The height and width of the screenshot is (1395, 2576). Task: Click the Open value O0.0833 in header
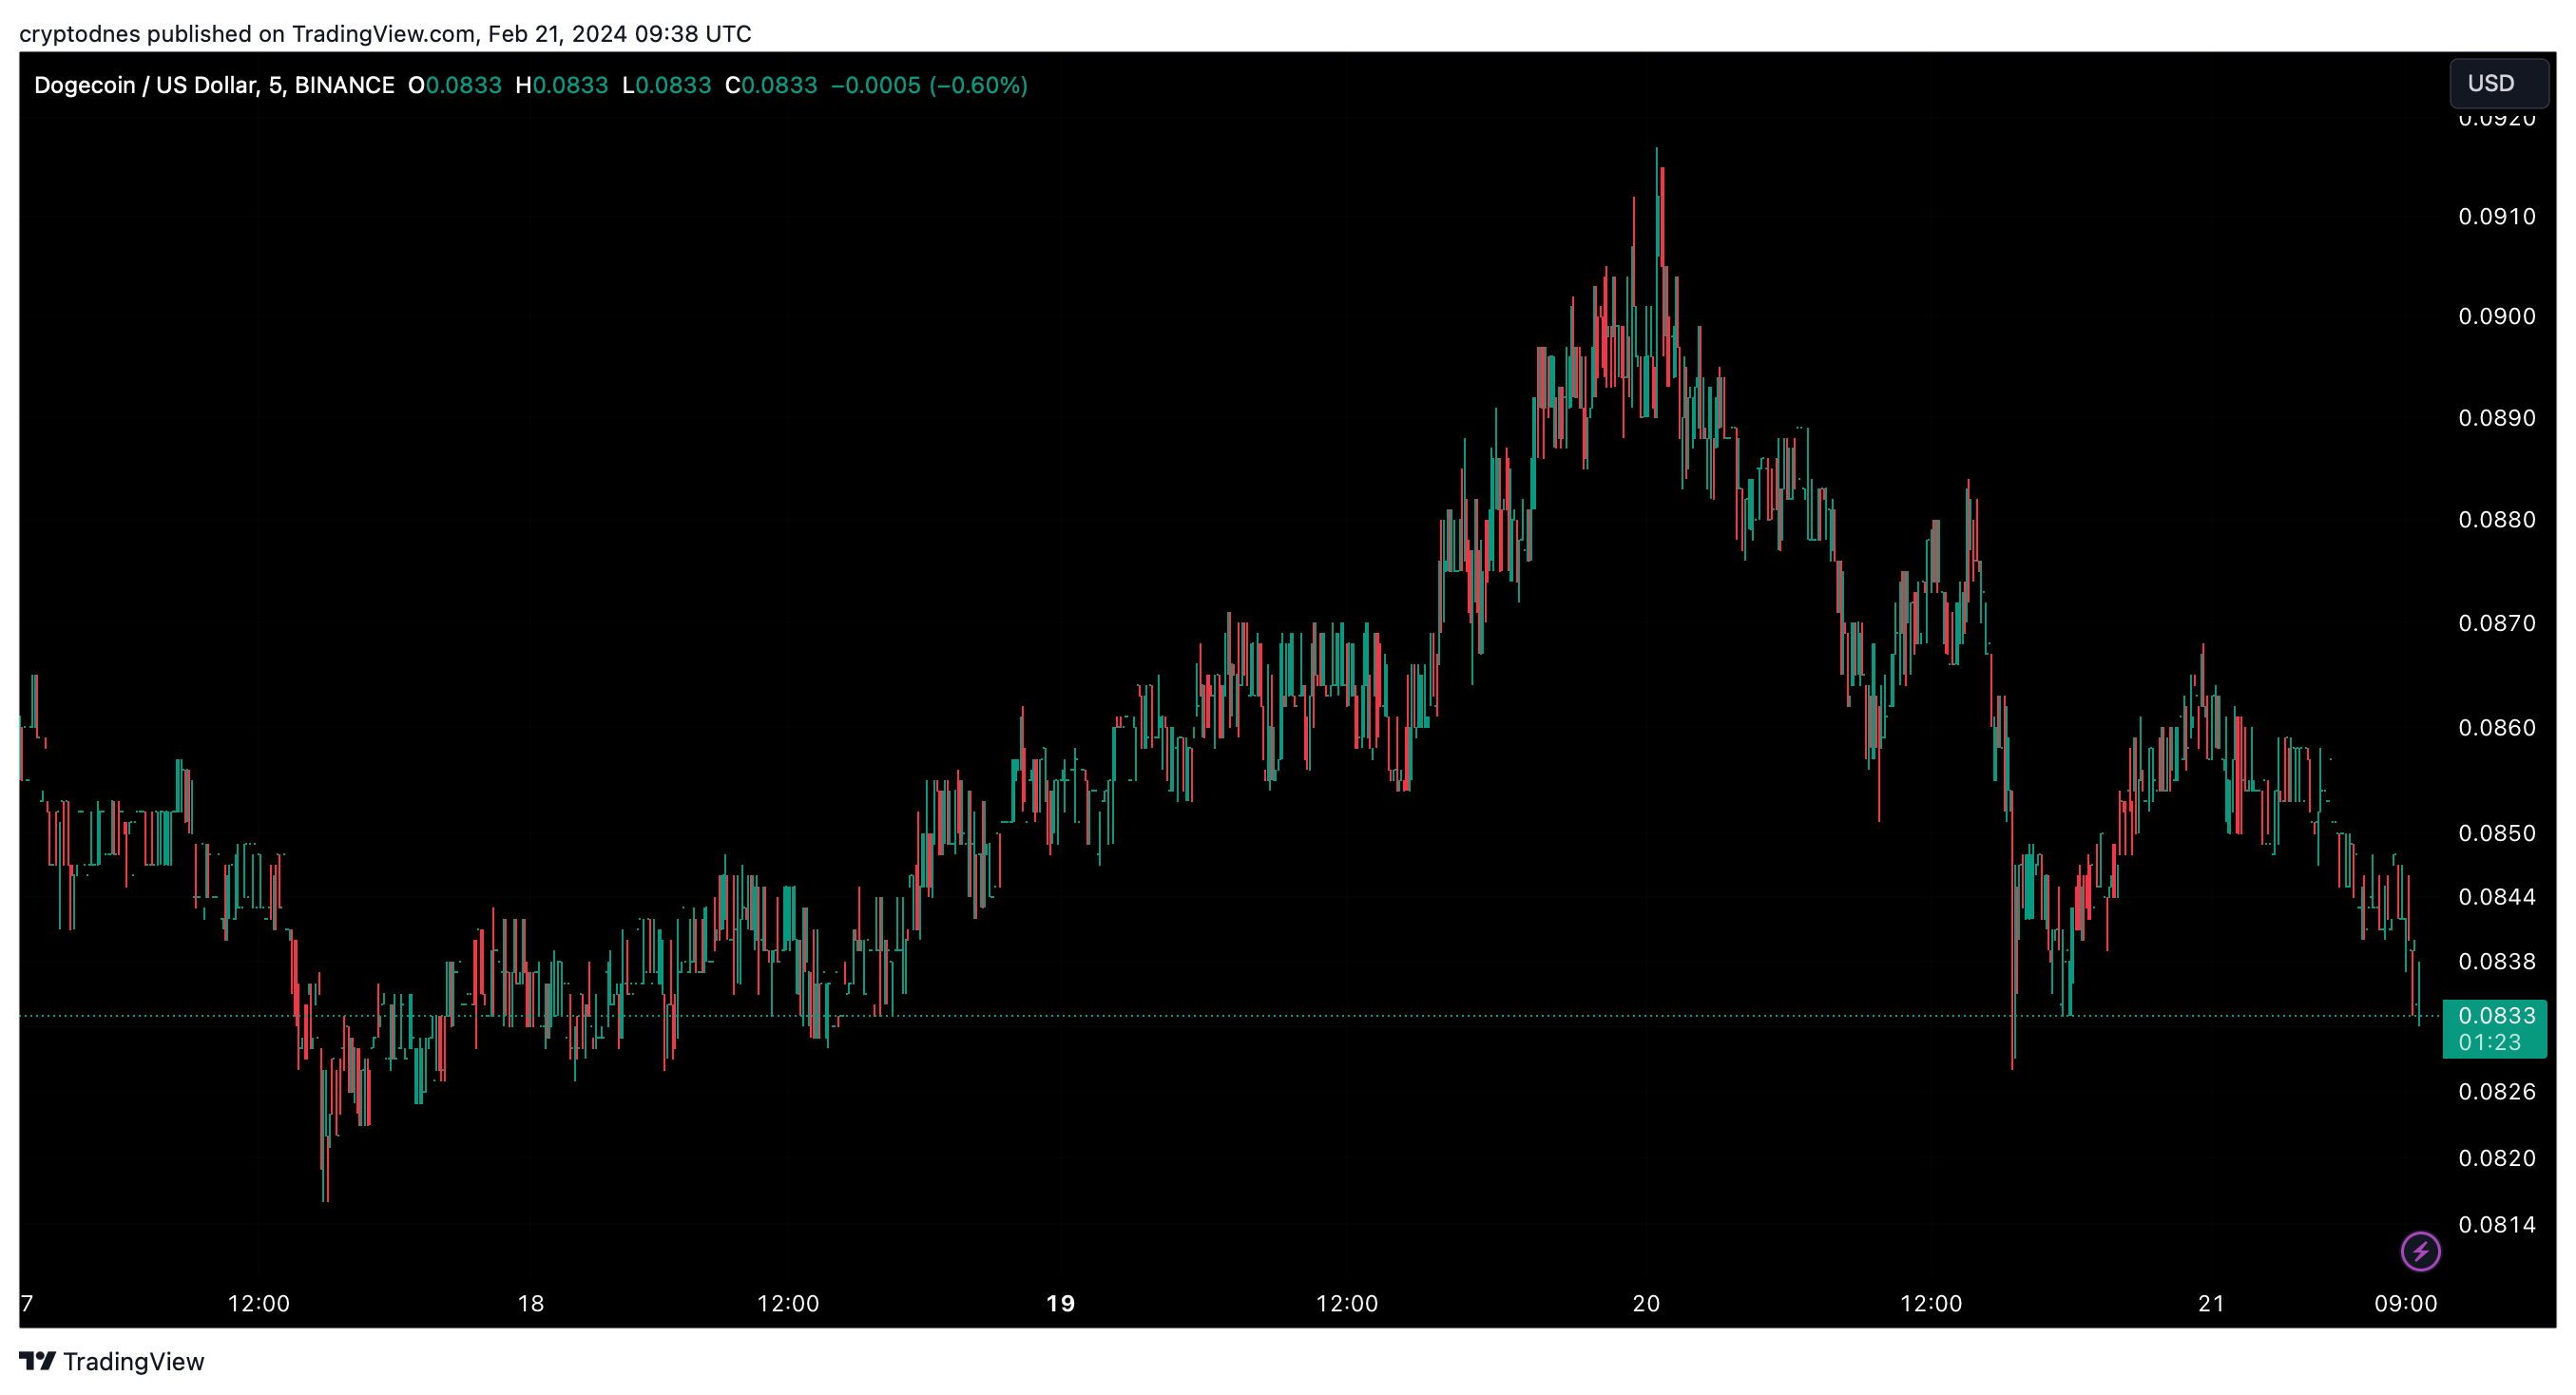coord(455,85)
